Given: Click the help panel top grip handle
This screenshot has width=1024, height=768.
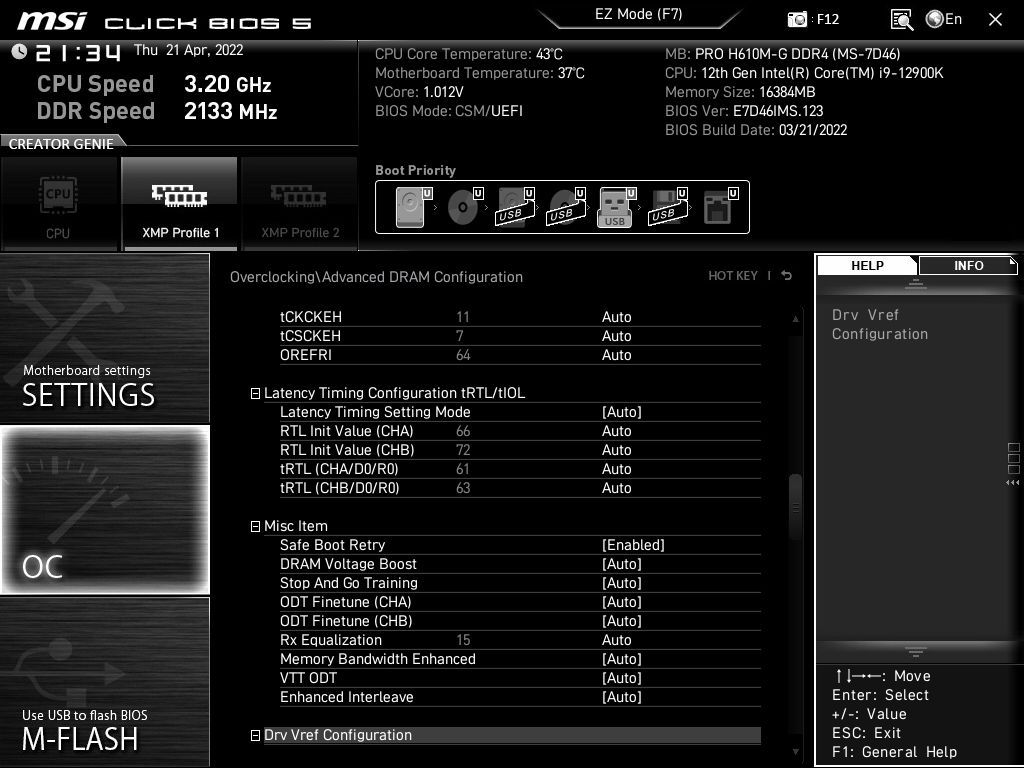Looking at the screenshot, I should pos(916,284).
